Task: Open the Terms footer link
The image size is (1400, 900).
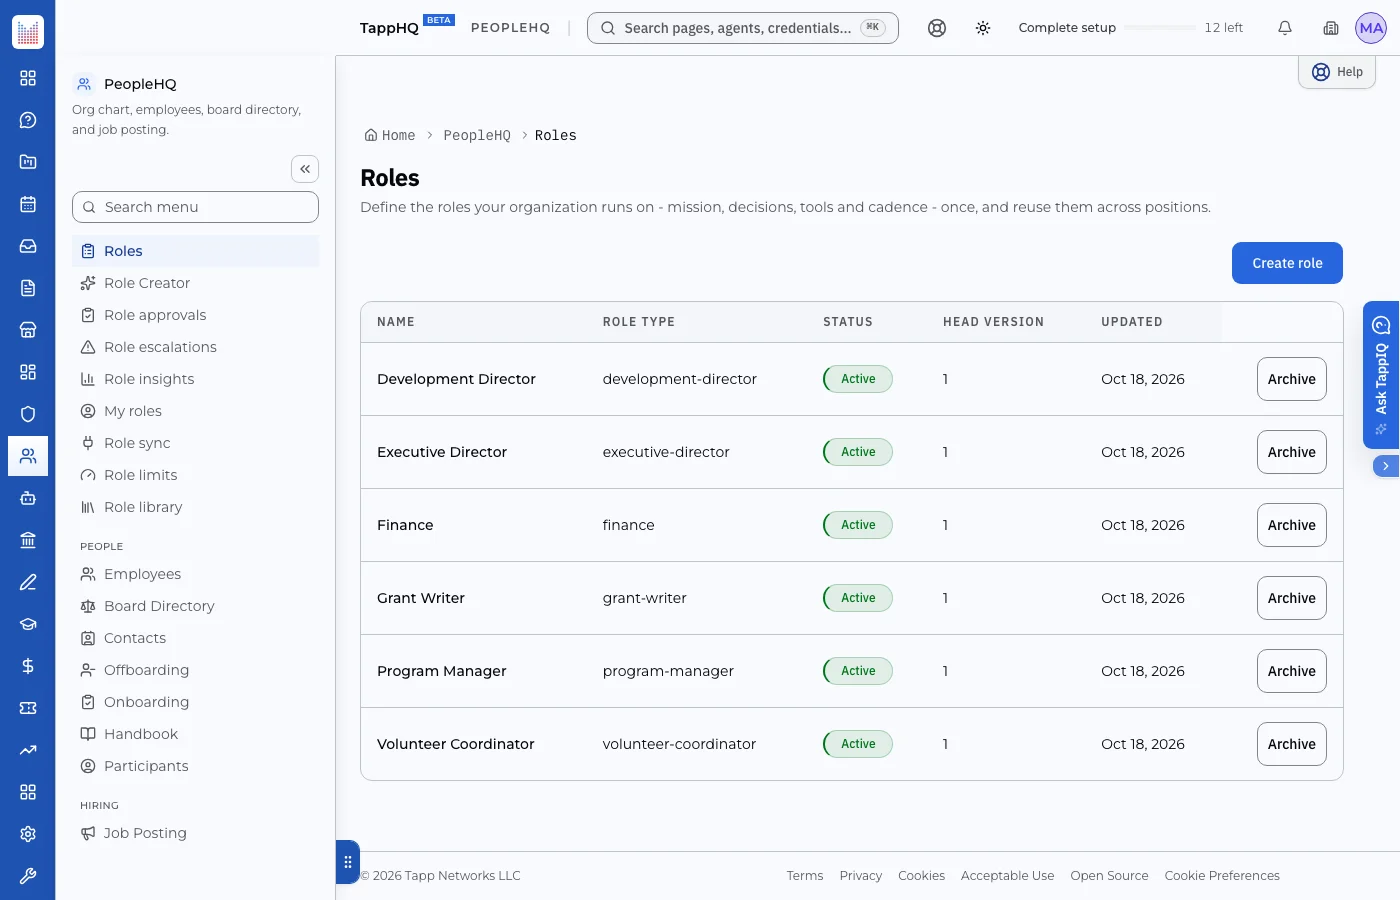Action: (x=805, y=875)
